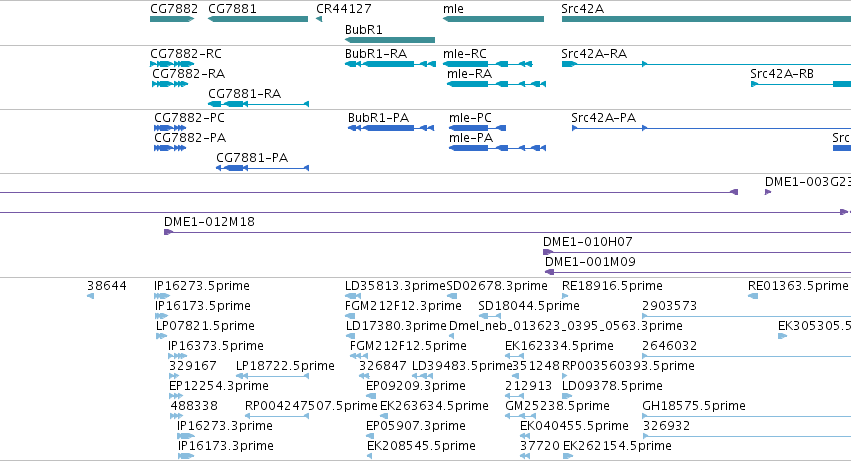The width and height of the screenshot is (851, 461).
Task: Open the LP07821.5prime EST label
Action: (x=205, y=326)
